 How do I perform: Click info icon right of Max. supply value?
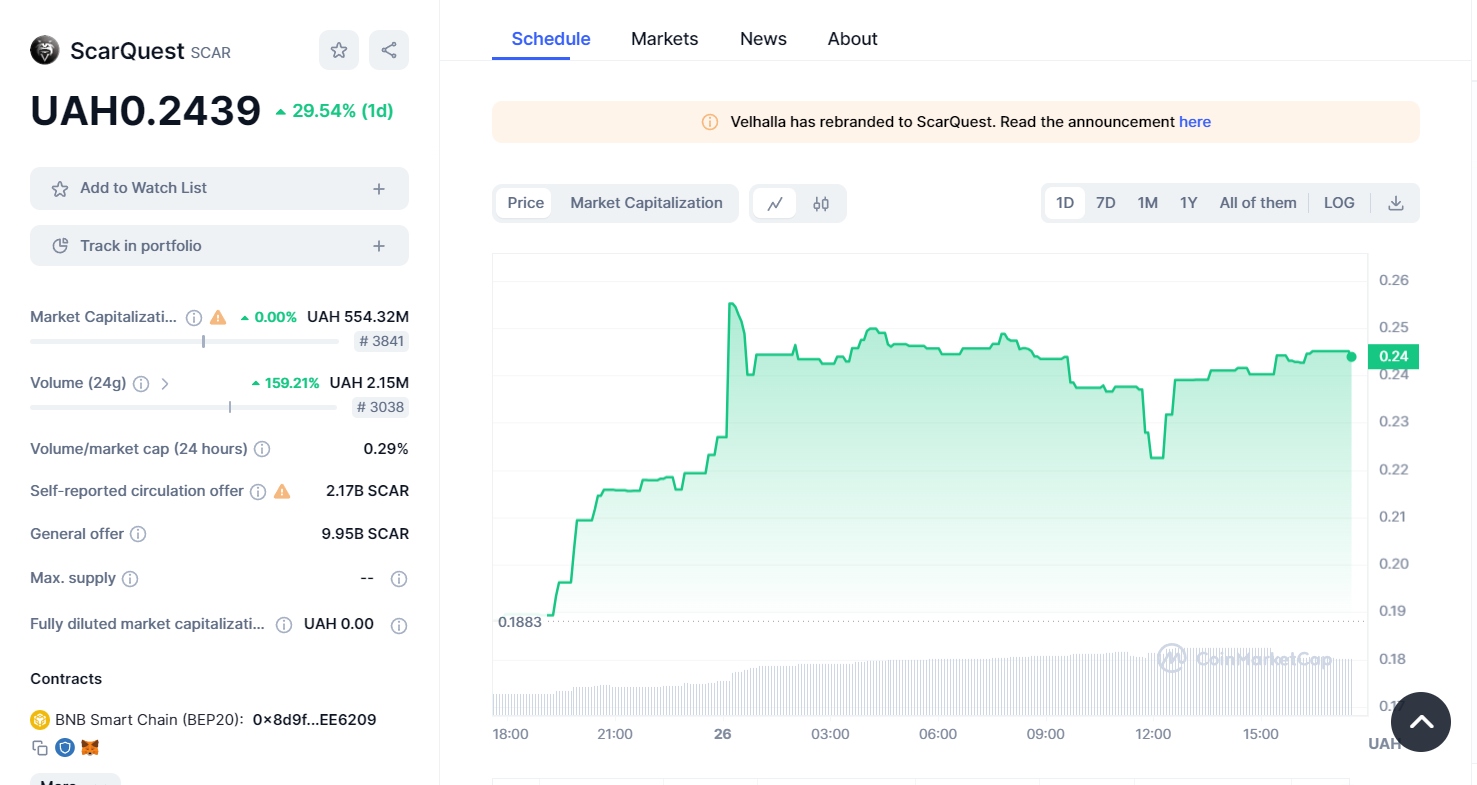[x=399, y=579]
